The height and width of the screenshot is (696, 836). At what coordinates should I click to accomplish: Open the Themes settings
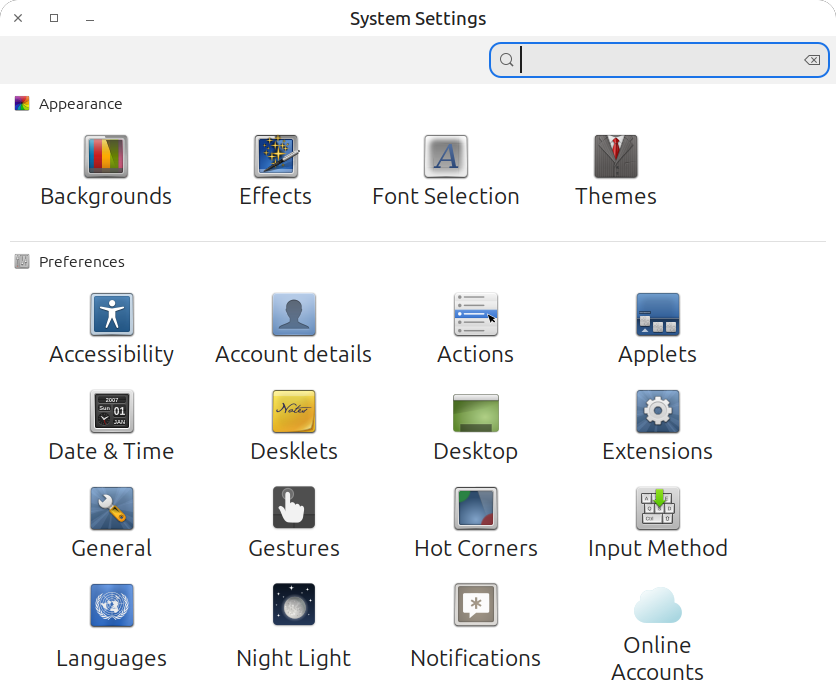[616, 158]
